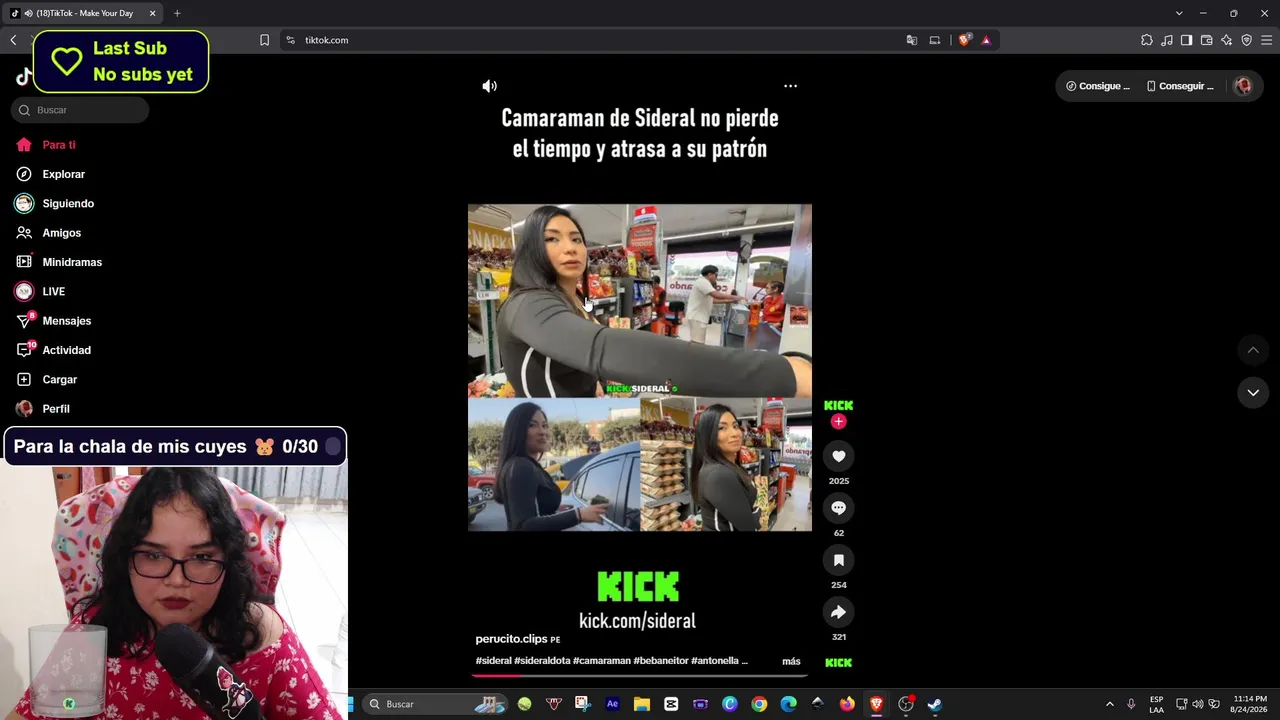Image resolution: width=1280 pixels, height=720 pixels.
Task: Bookmark this page in the browser toolbar
Action: (x=264, y=40)
